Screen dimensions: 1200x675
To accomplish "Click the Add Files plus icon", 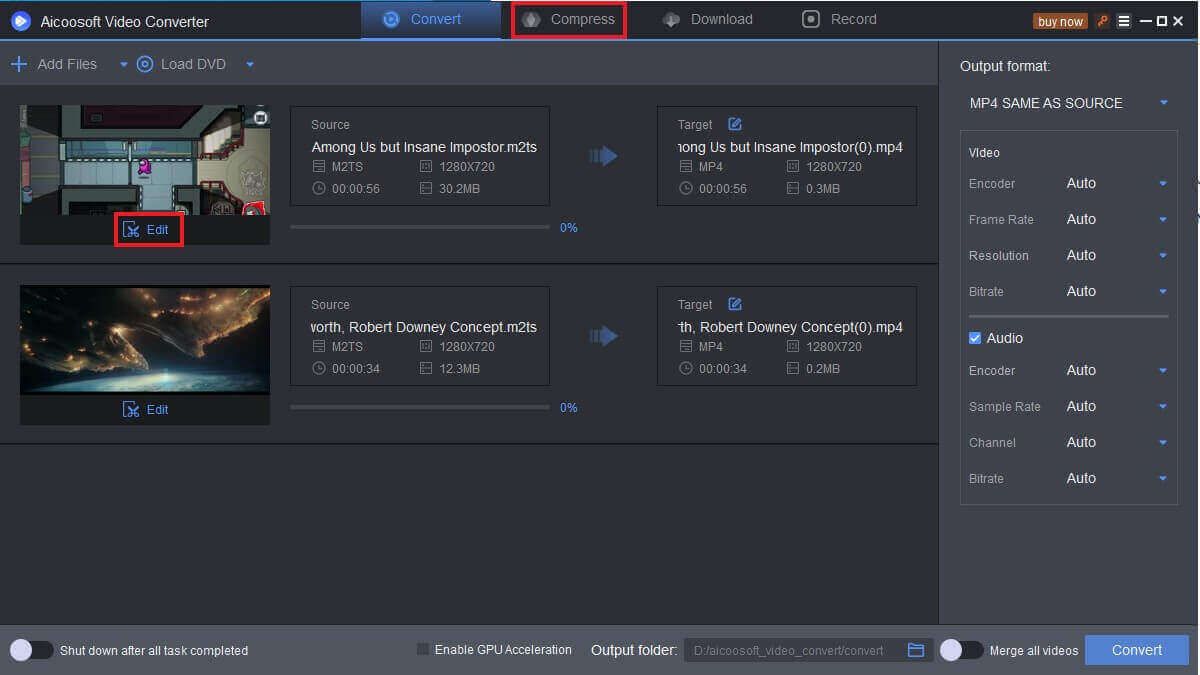I will click(19, 64).
